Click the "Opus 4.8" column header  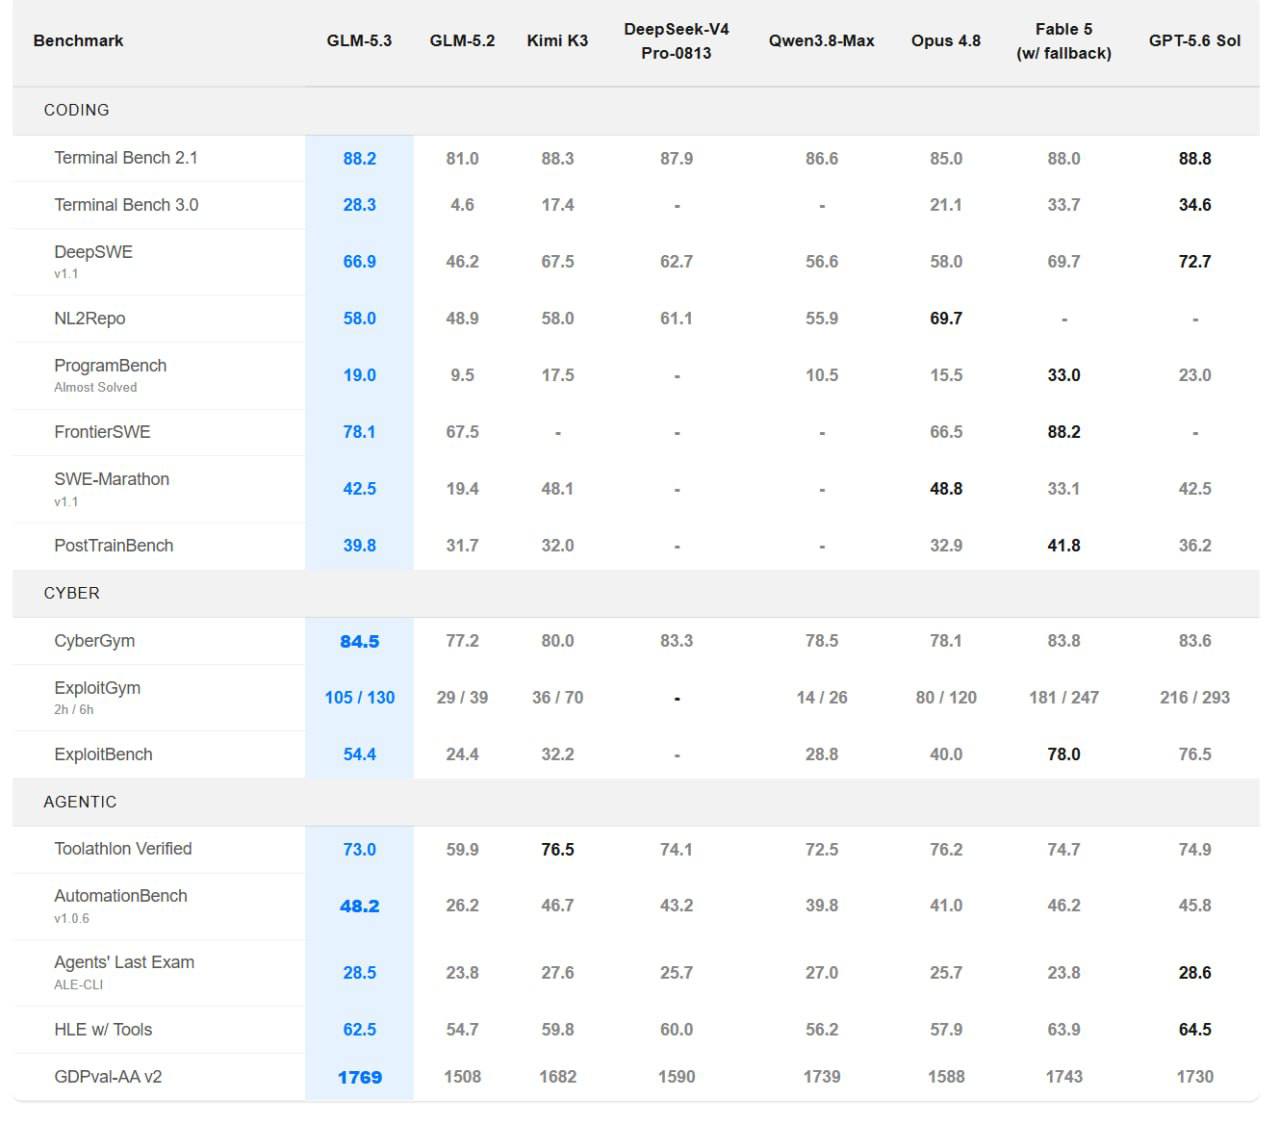click(x=946, y=41)
